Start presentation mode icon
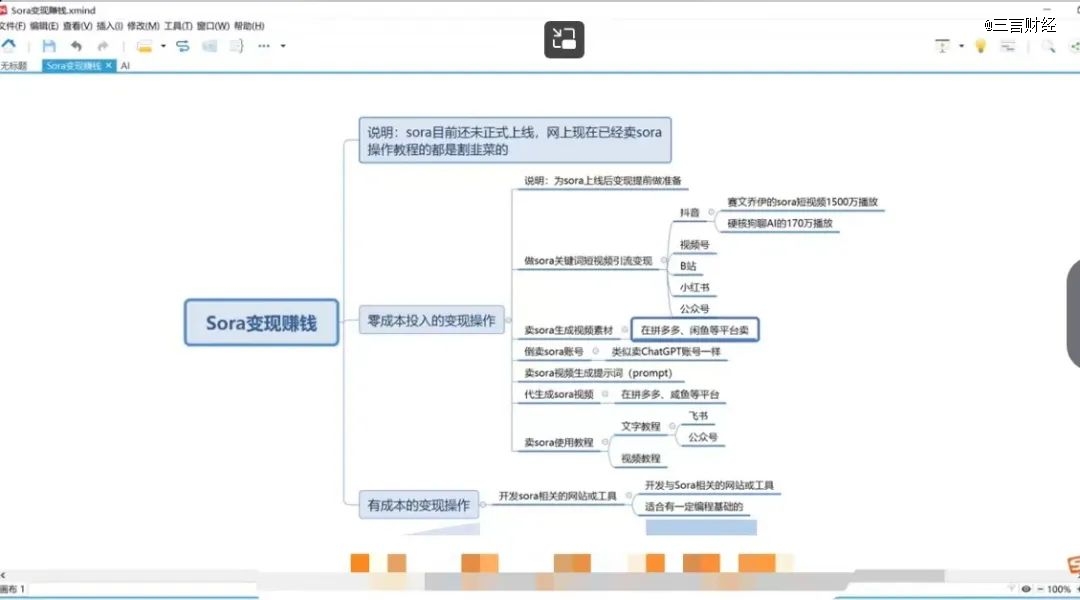The height and width of the screenshot is (600, 1080). [x=942, y=46]
